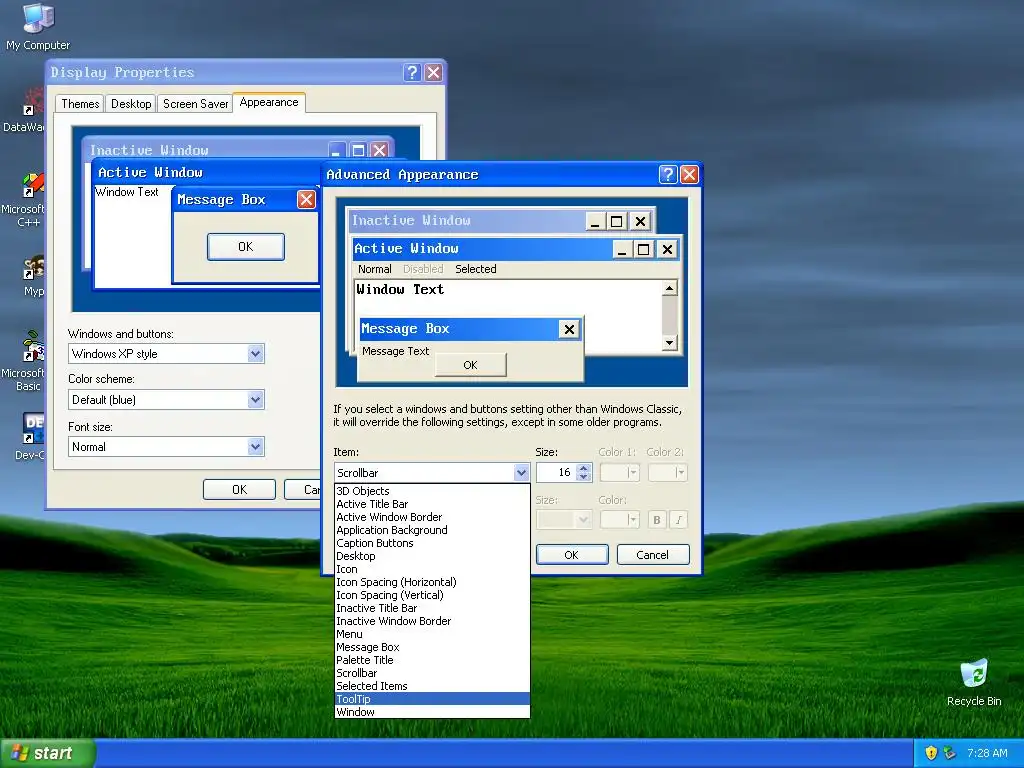The image size is (1024, 768).
Task: Click Normal menu item in preview
Action: click(374, 269)
